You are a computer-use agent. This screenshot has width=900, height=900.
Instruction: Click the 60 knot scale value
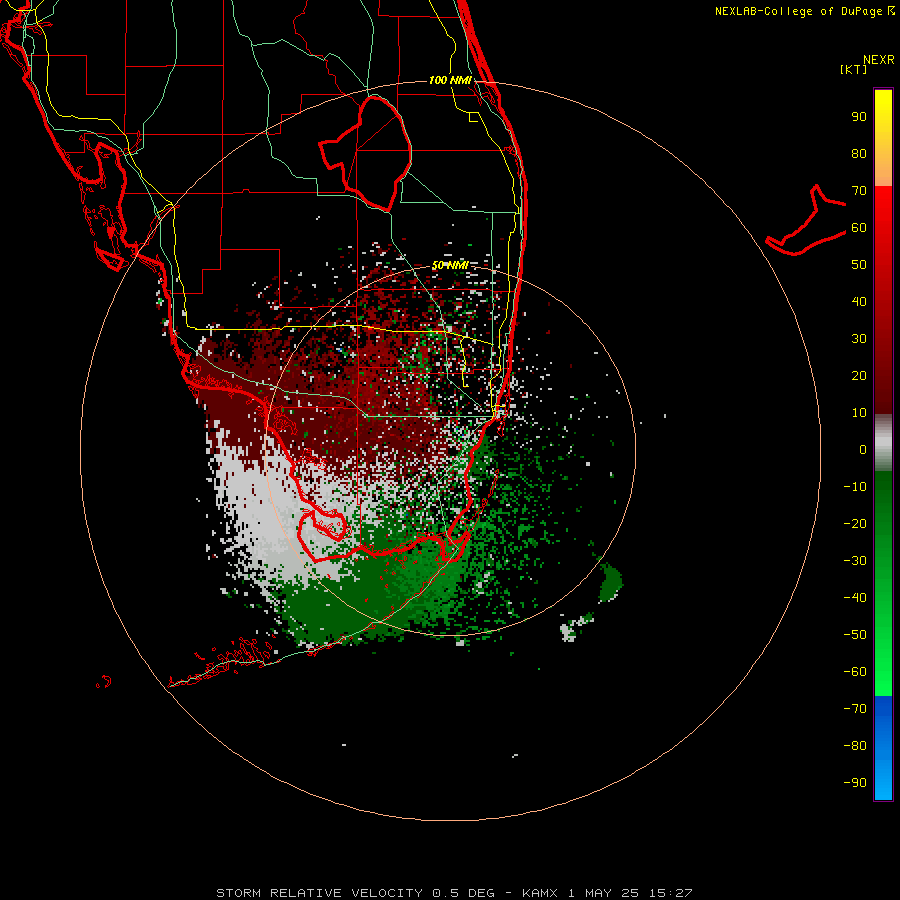click(x=859, y=228)
